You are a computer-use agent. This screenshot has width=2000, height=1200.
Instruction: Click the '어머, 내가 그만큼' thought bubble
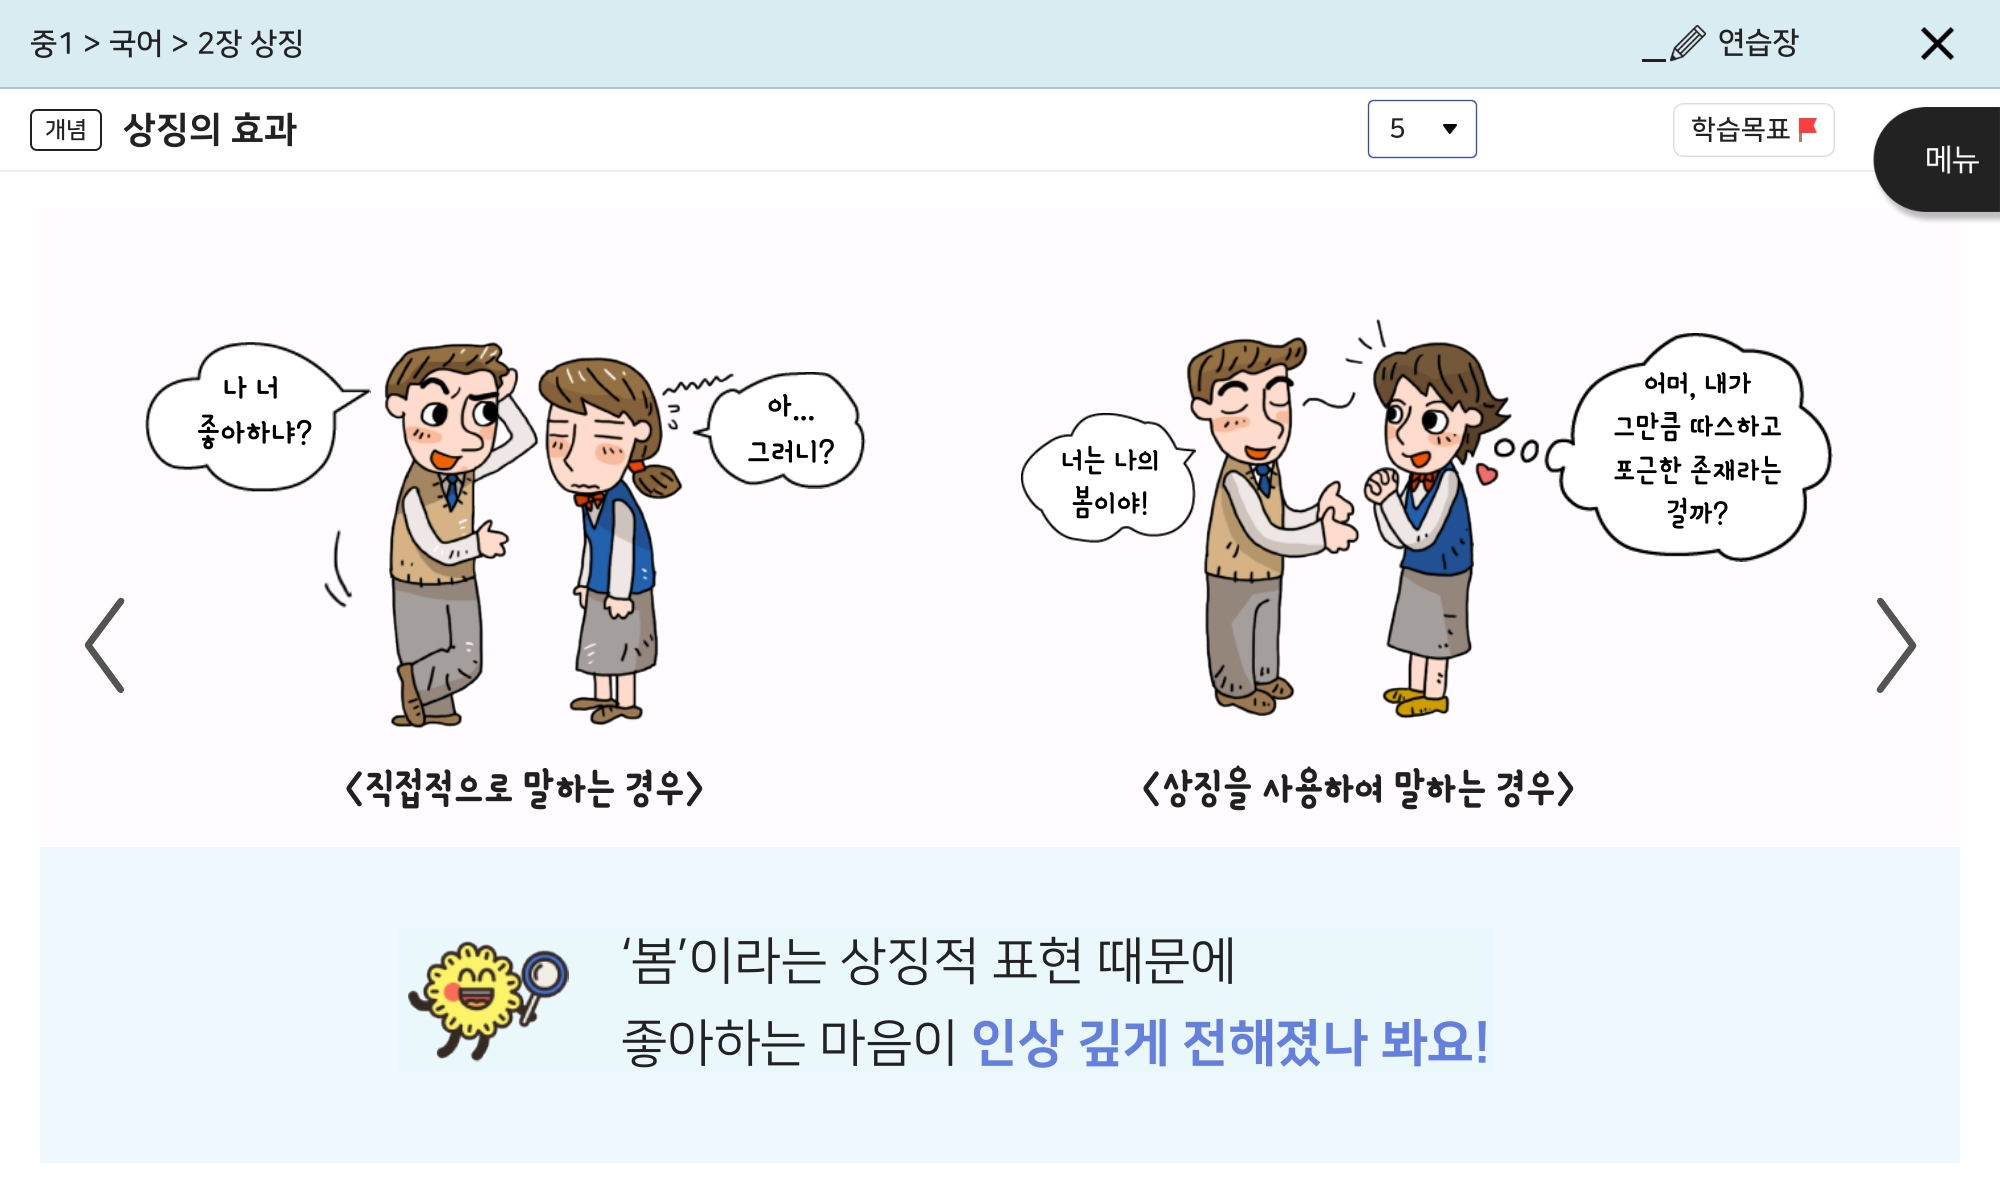(1695, 447)
